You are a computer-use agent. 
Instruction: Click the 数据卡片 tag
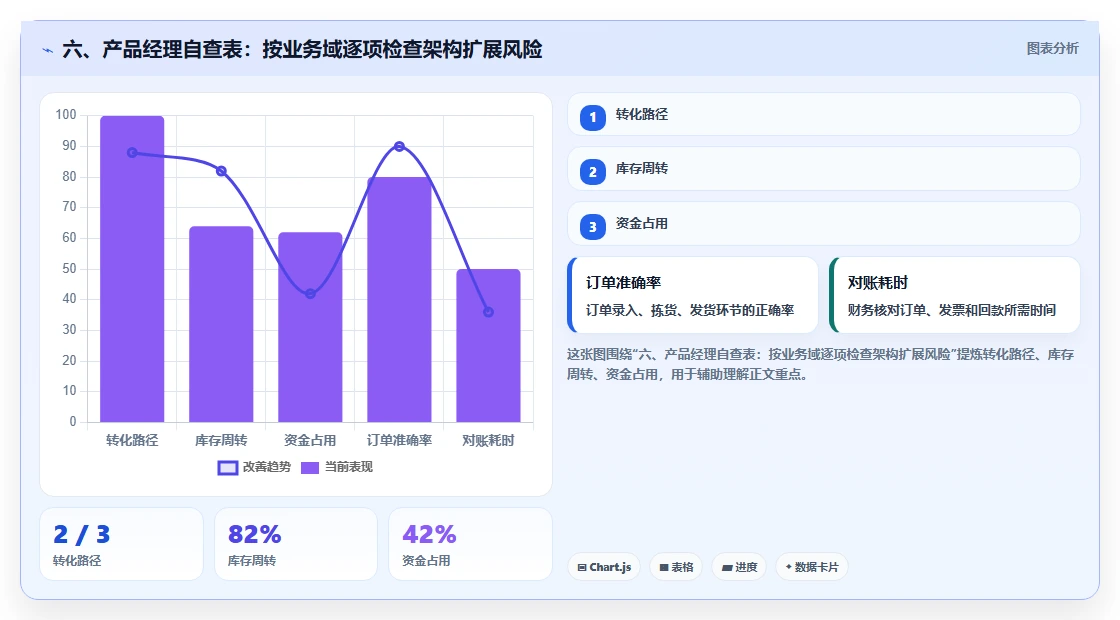(812, 567)
